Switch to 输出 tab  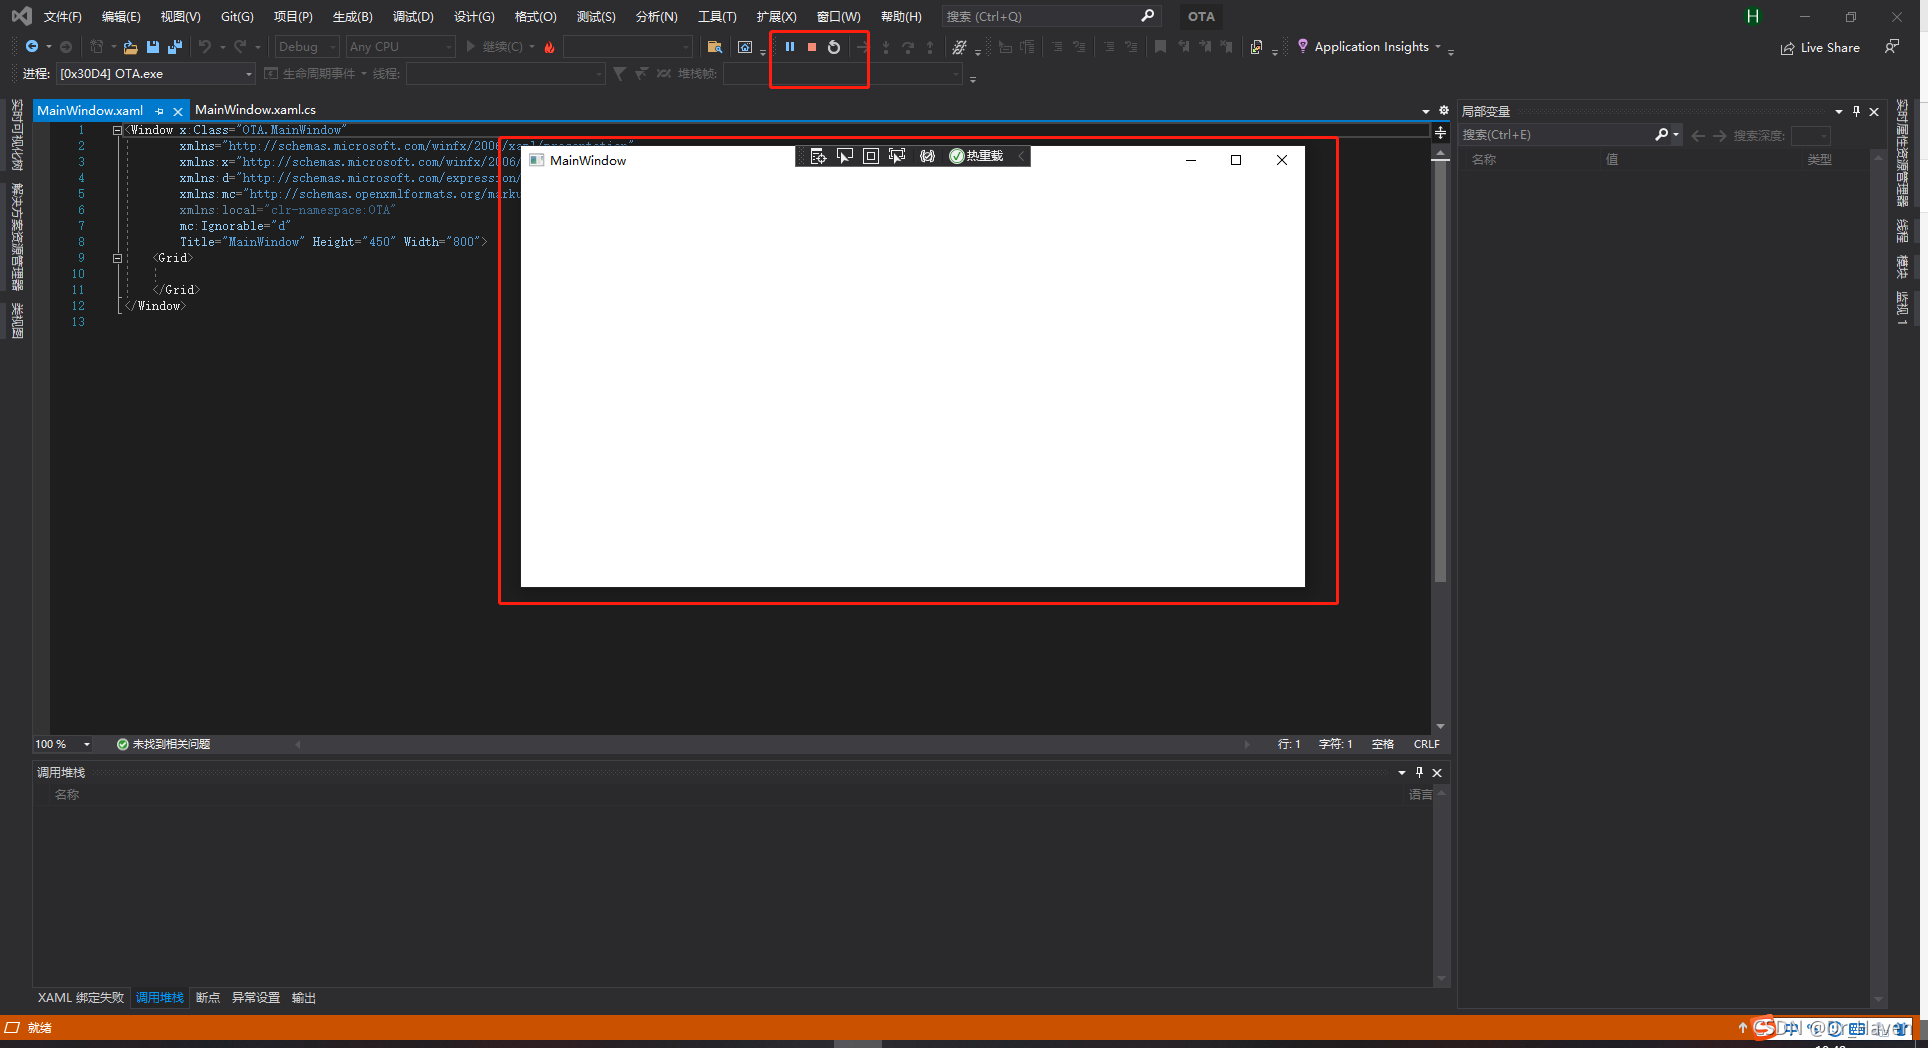[x=304, y=998]
